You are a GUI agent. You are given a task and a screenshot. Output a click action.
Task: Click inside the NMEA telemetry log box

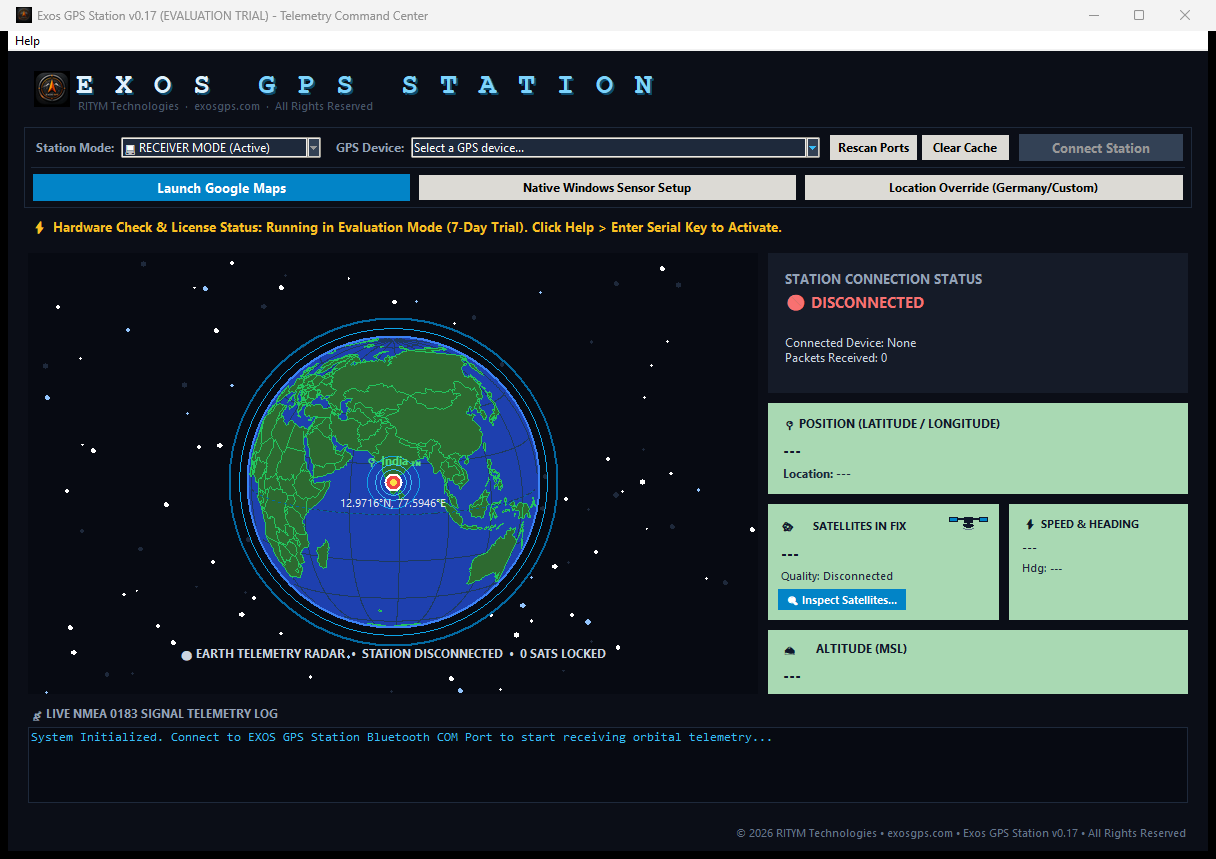(x=608, y=765)
